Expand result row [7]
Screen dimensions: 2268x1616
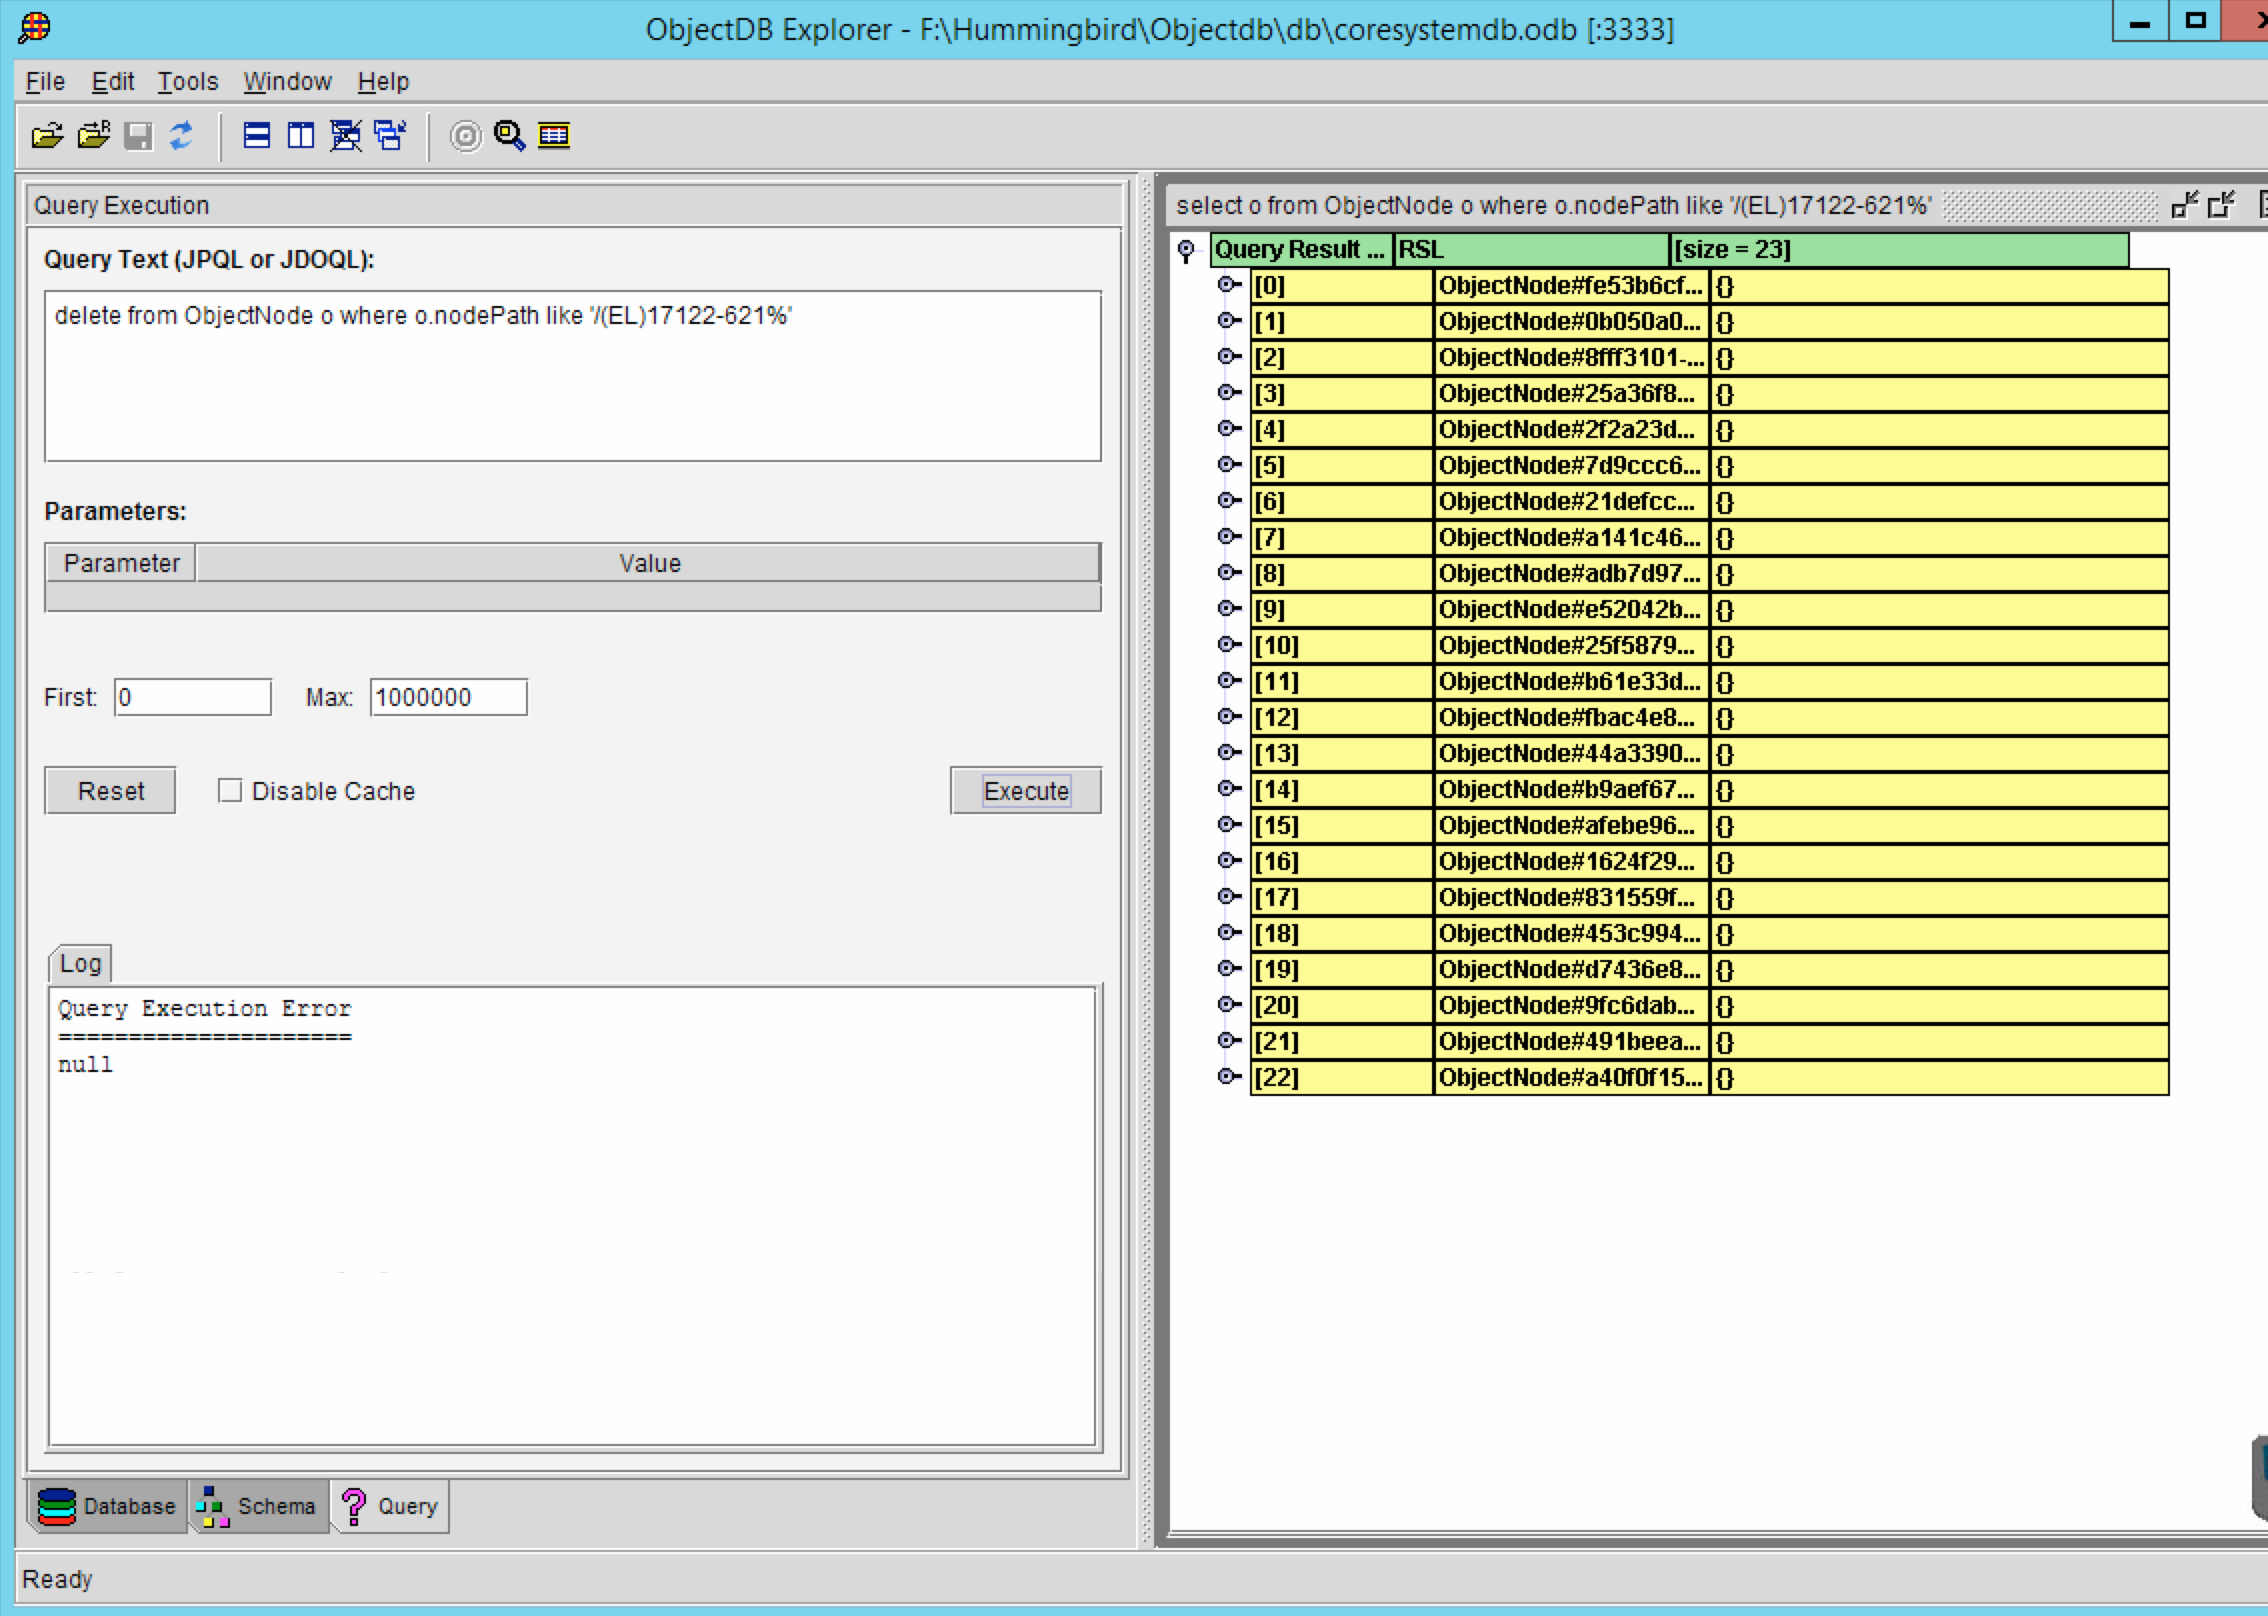point(1229,537)
